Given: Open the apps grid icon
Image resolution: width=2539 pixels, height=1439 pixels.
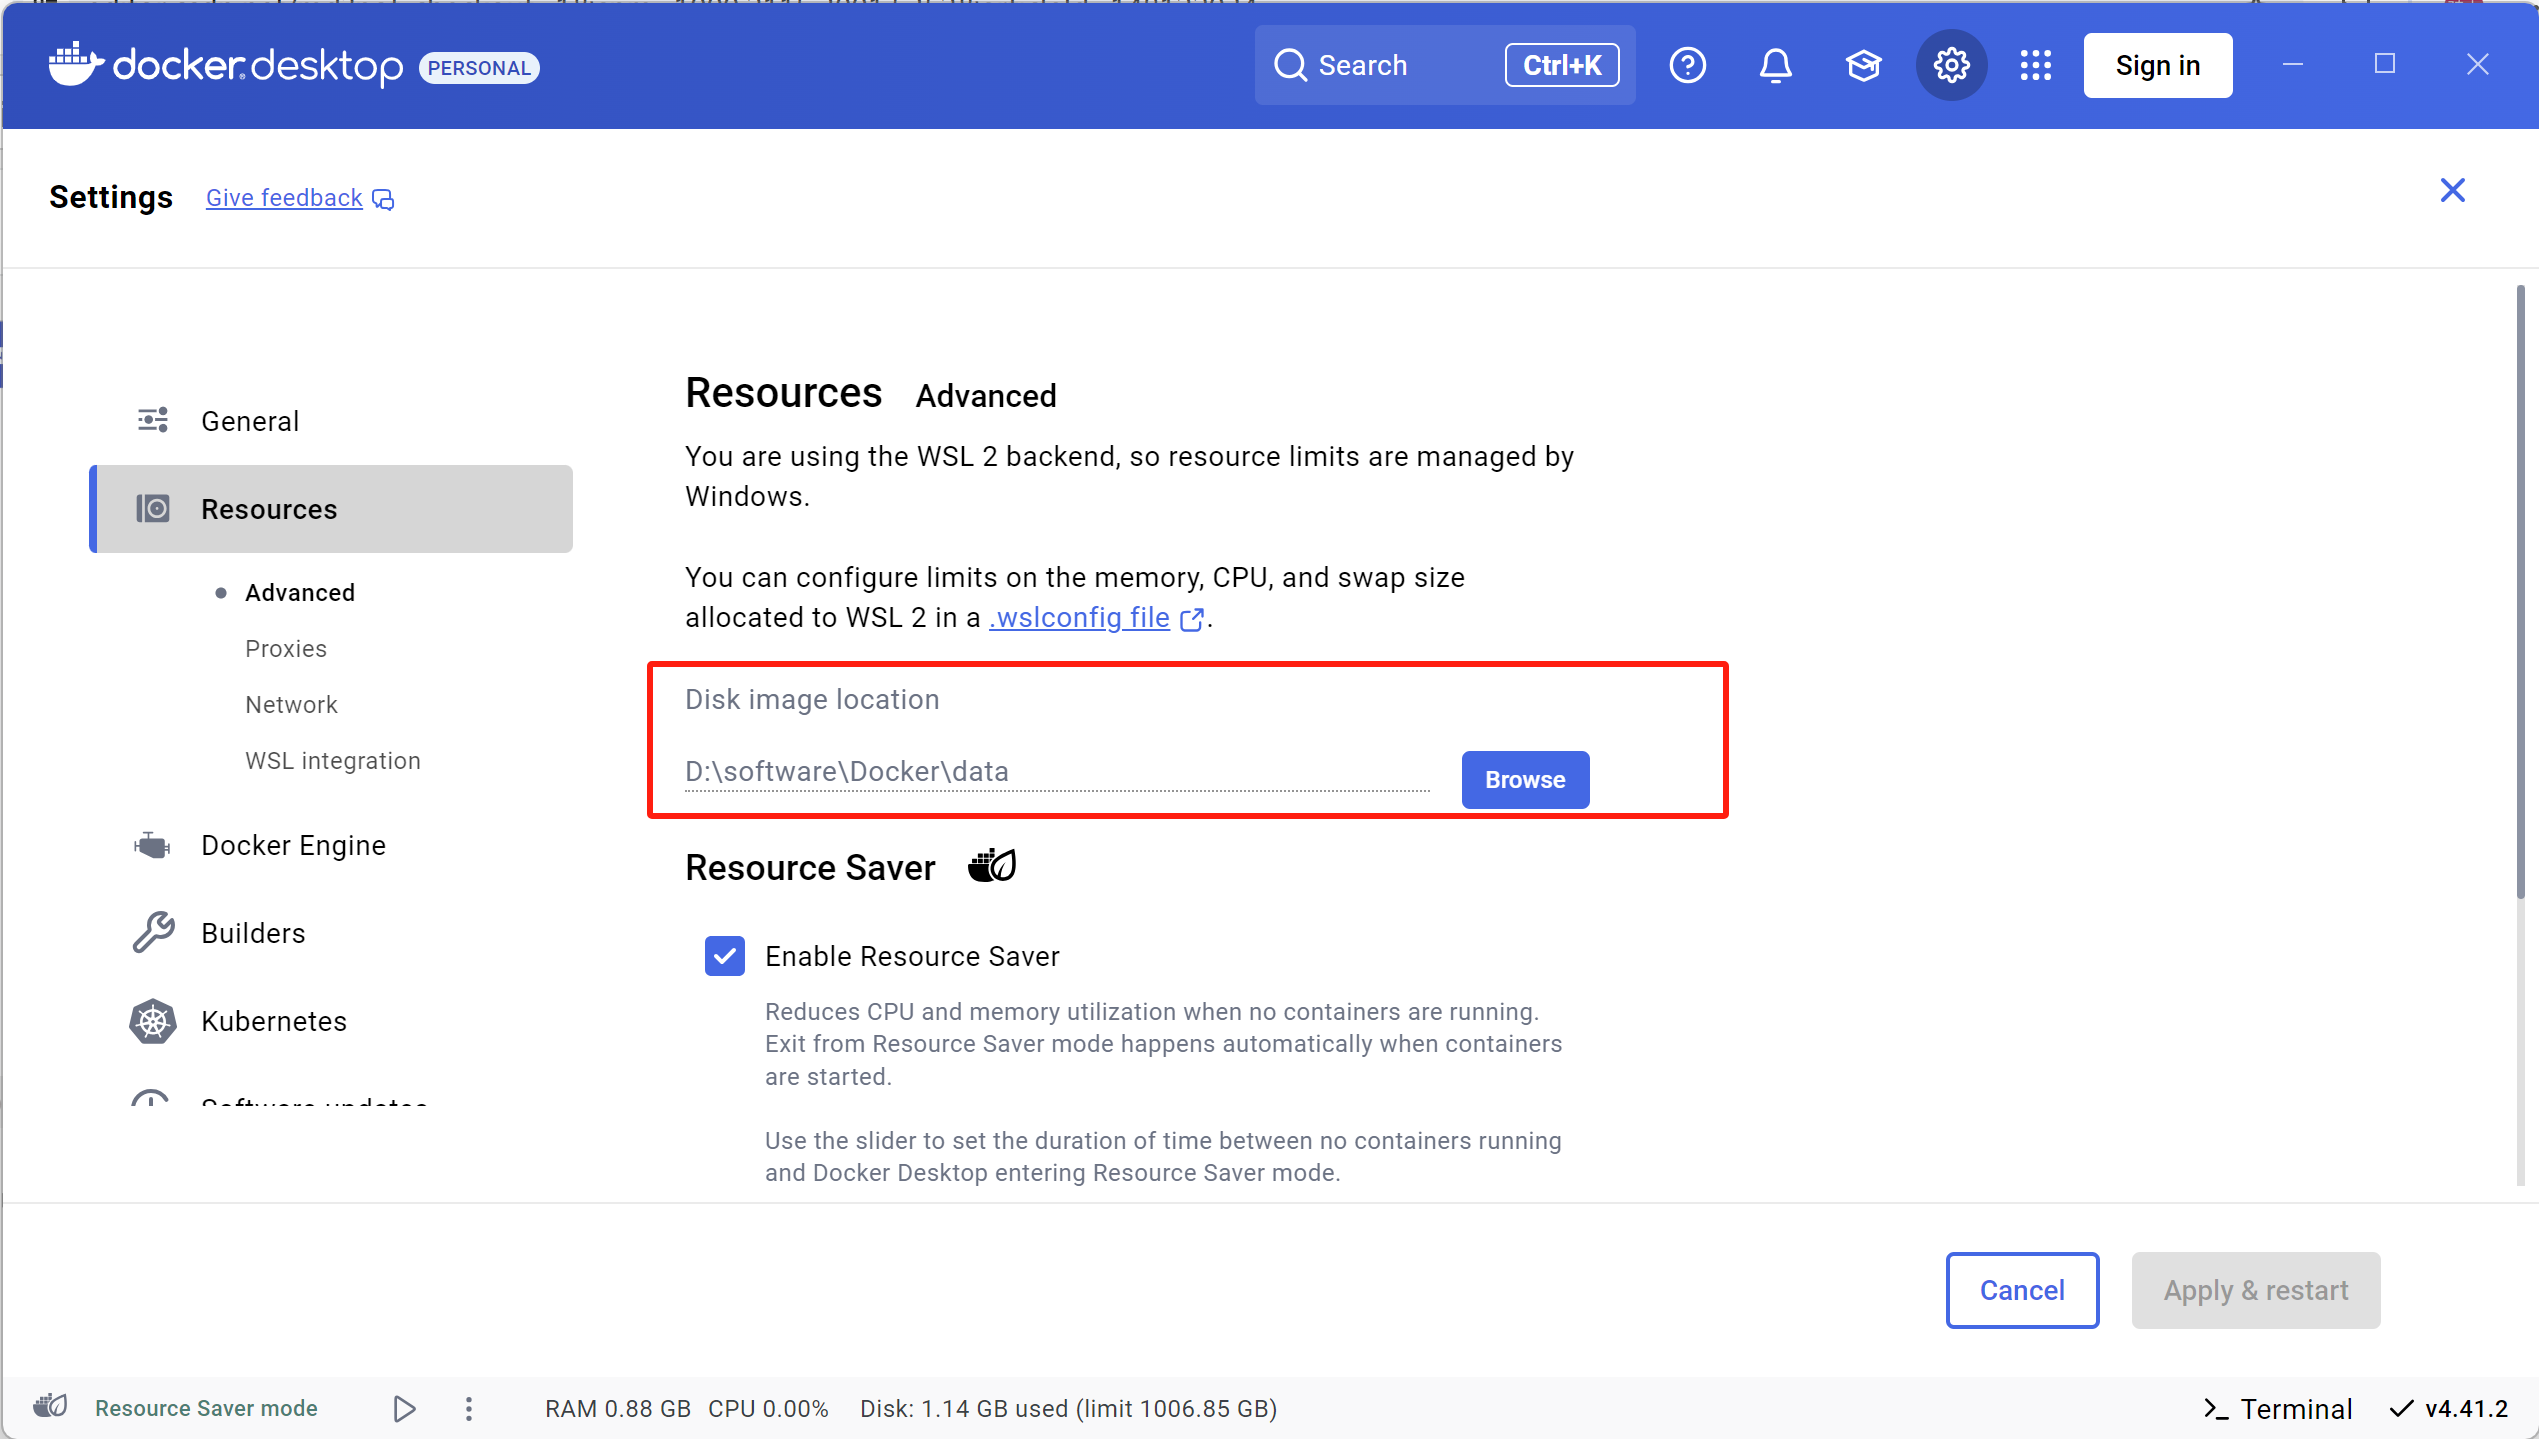Looking at the screenshot, I should pyautogui.click(x=2035, y=66).
